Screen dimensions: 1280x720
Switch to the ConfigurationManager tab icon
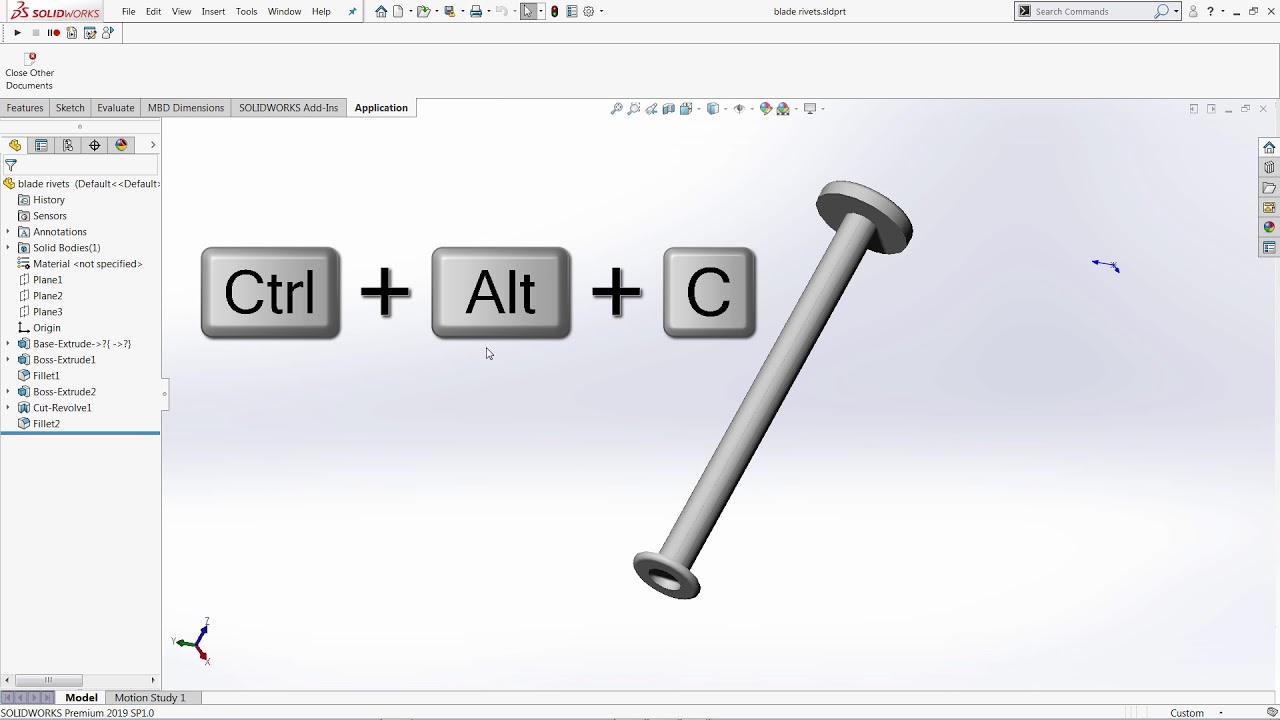coord(68,145)
